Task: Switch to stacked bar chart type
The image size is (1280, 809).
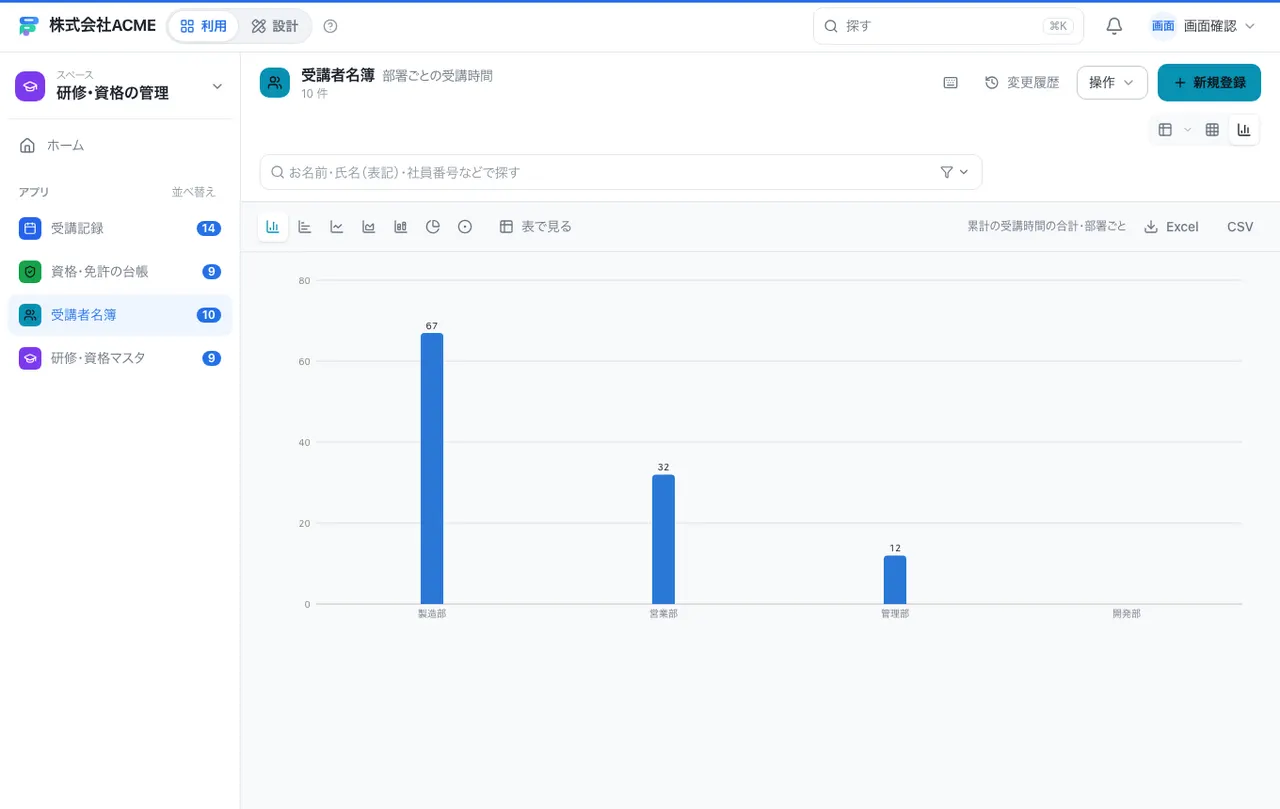Action: (401, 227)
